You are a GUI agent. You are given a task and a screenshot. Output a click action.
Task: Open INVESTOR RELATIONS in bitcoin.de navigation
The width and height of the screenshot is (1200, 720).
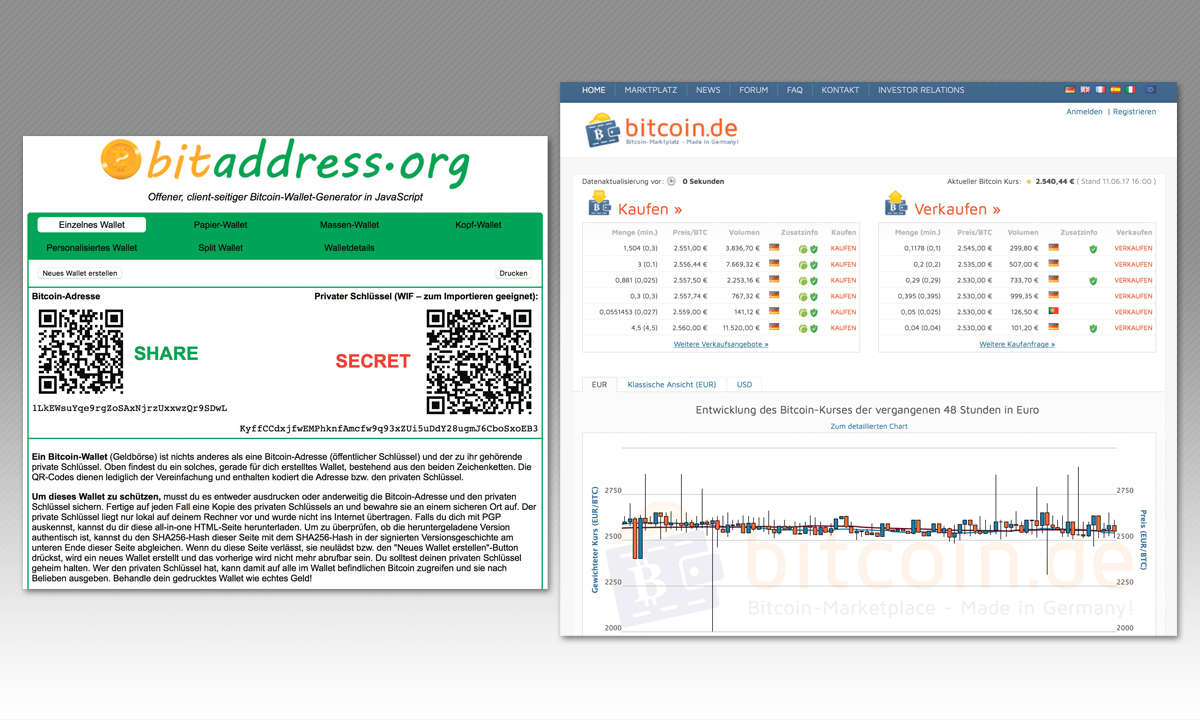pos(921,90)
